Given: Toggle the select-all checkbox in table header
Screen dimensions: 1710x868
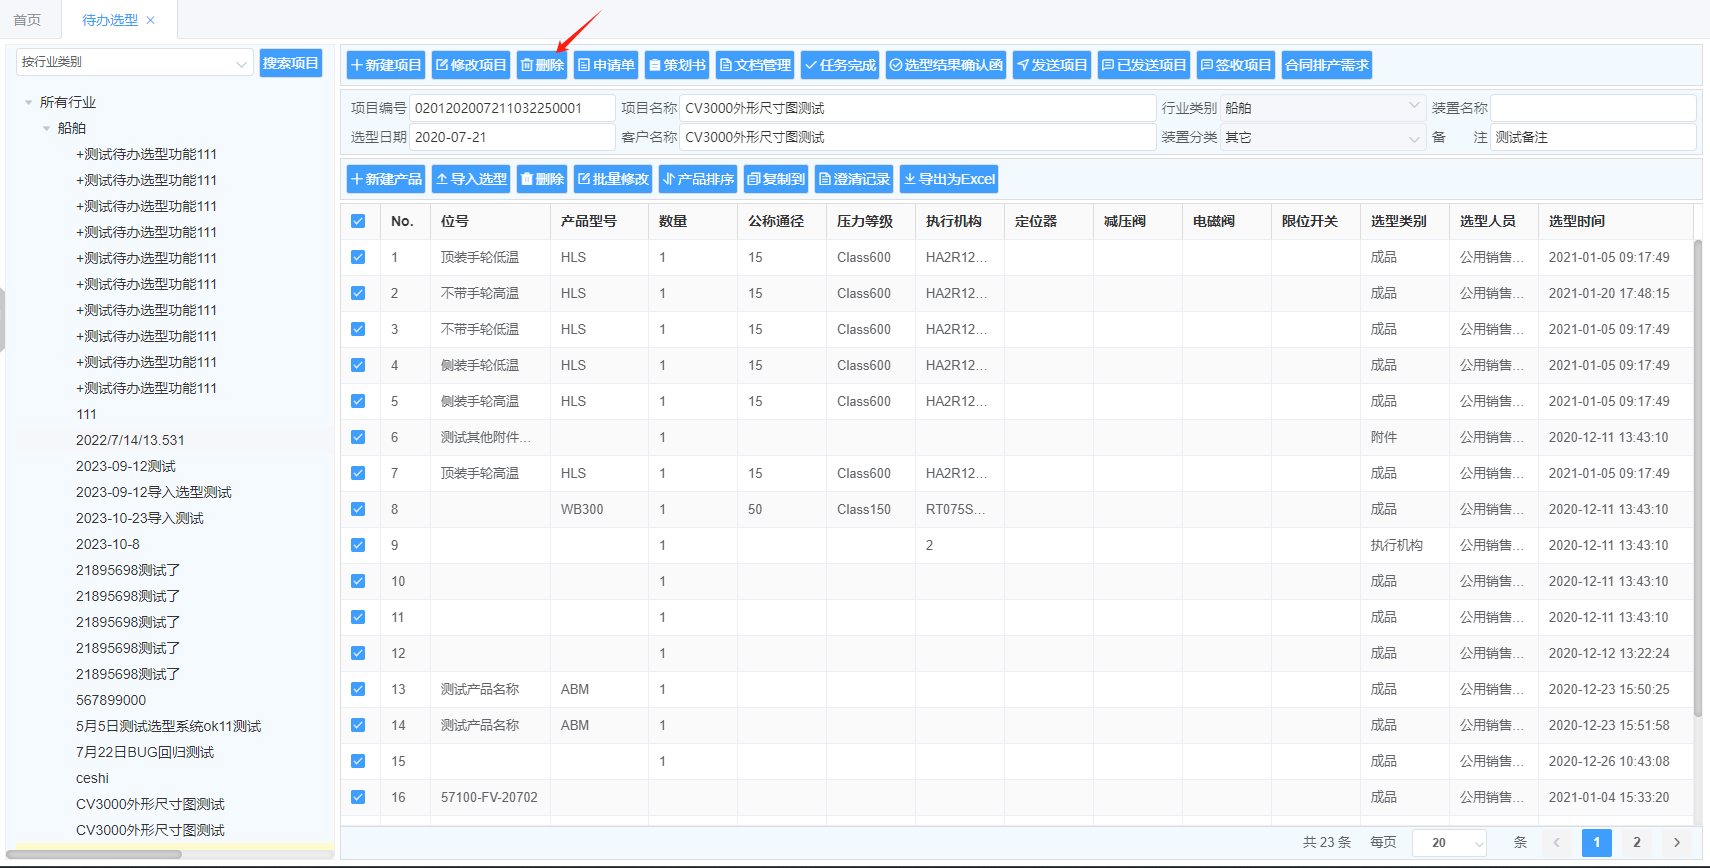Looking at the screenshot, I should [358, 221].
